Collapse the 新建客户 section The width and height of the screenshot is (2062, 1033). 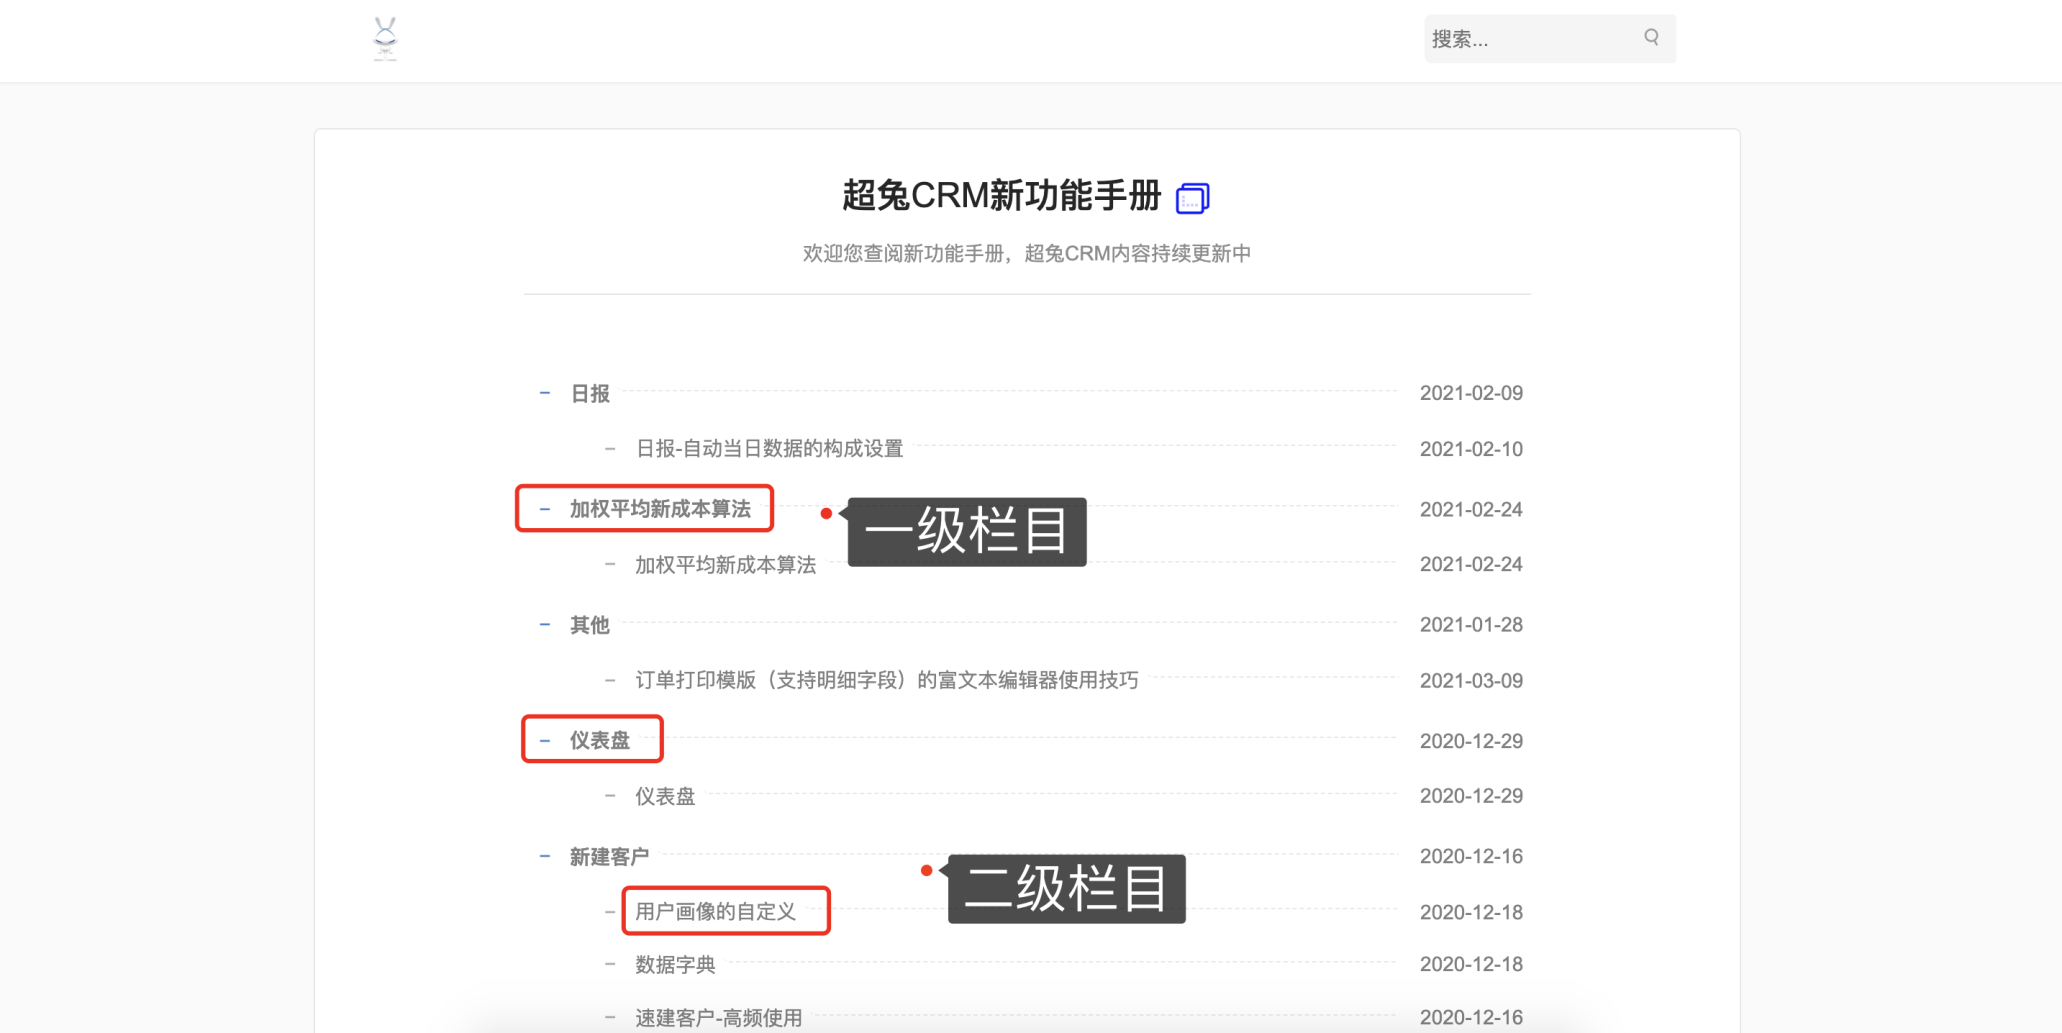pos(545,856)
